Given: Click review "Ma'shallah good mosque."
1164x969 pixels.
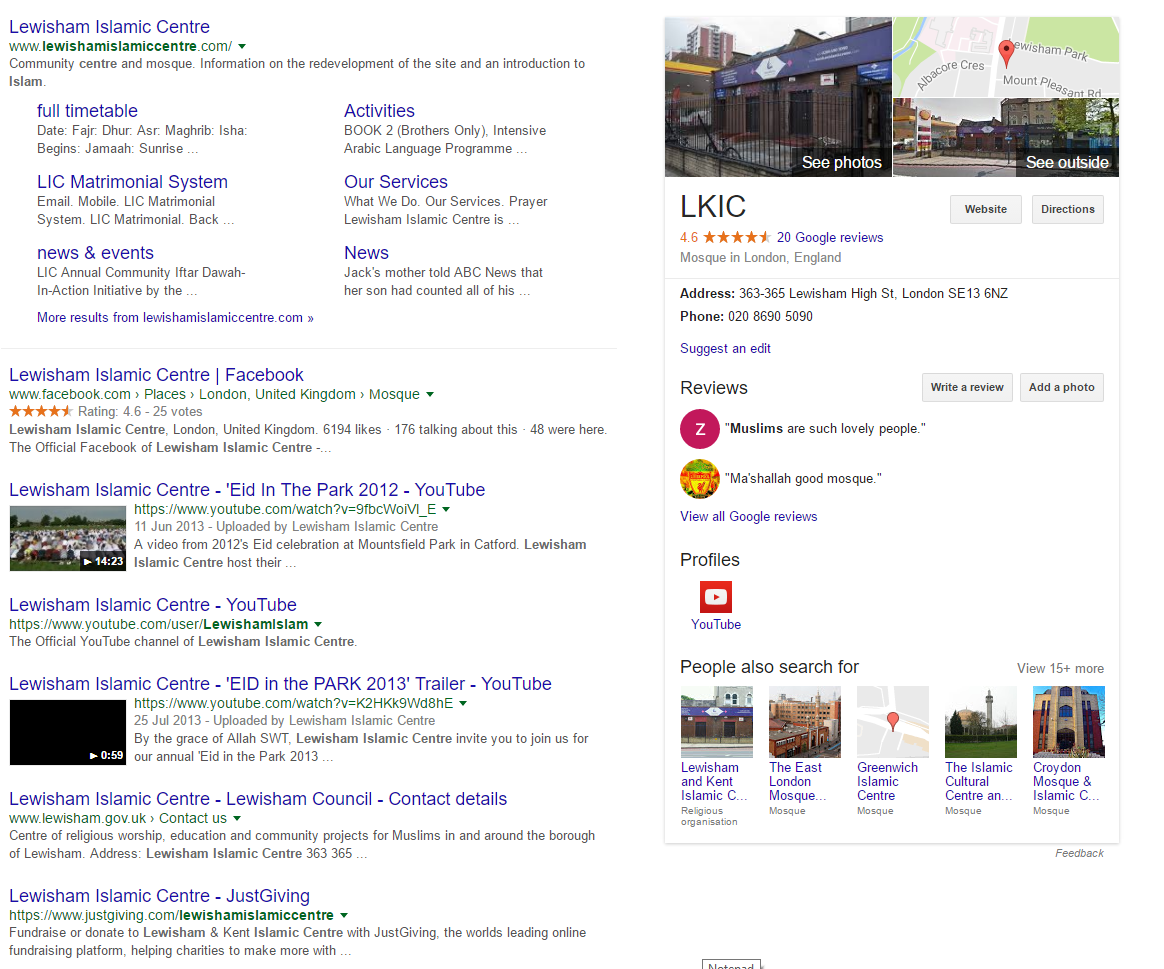Looking at the screenshot, I should point(803,479).
